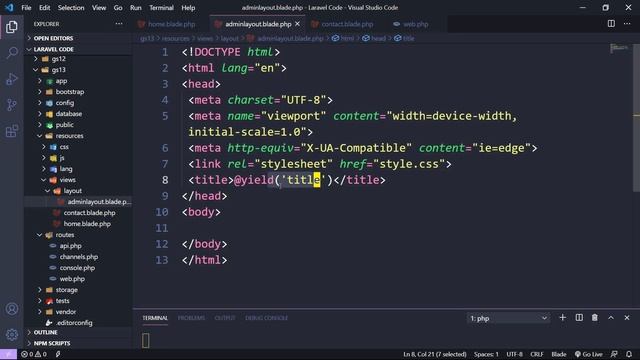Create a new terminal with plus icon
This screenshot has height=360, width=640.
[562, 318]
